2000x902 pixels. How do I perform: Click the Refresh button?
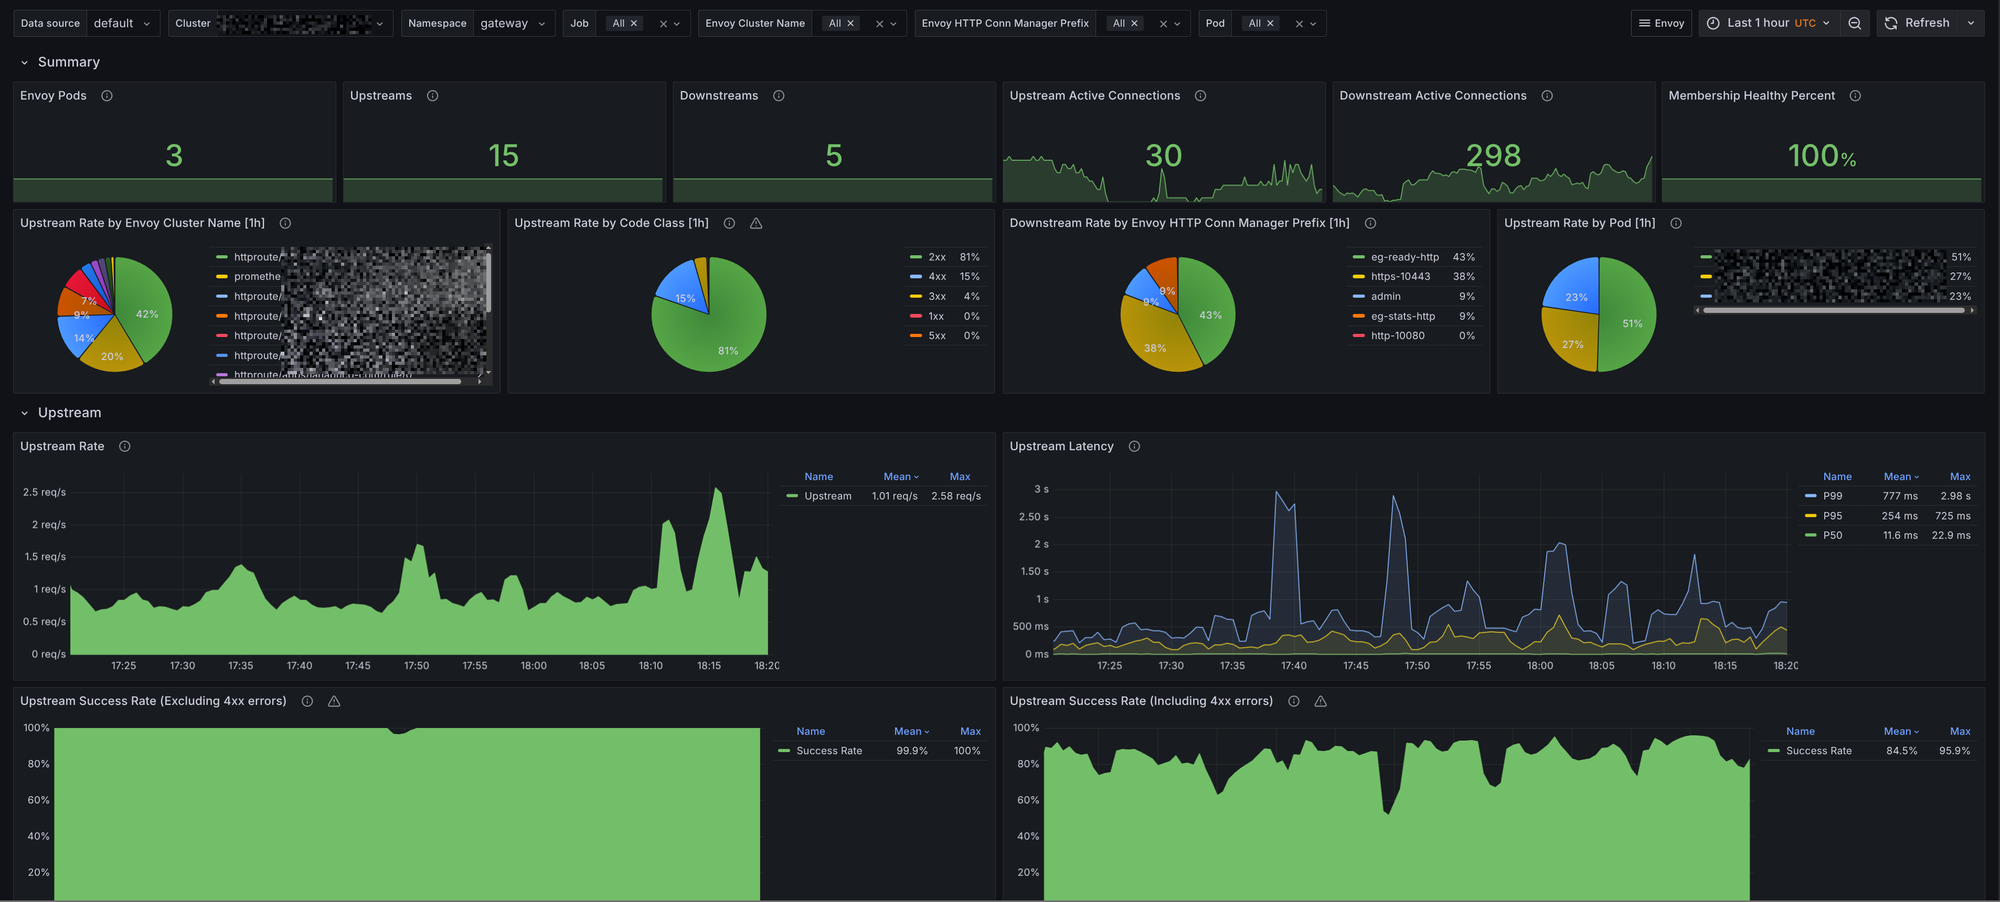(1917, 23)
